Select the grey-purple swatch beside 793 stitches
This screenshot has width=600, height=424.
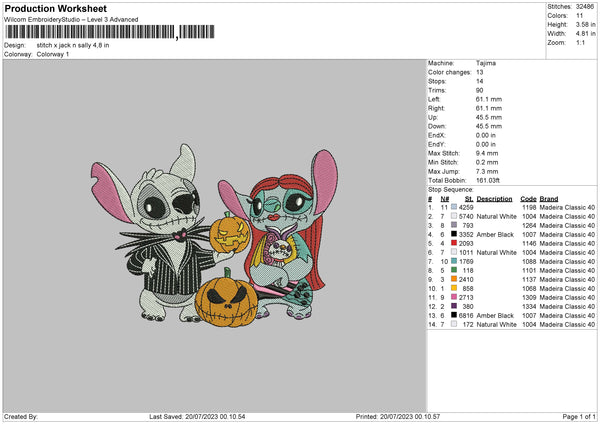click(x=454, y=225)
